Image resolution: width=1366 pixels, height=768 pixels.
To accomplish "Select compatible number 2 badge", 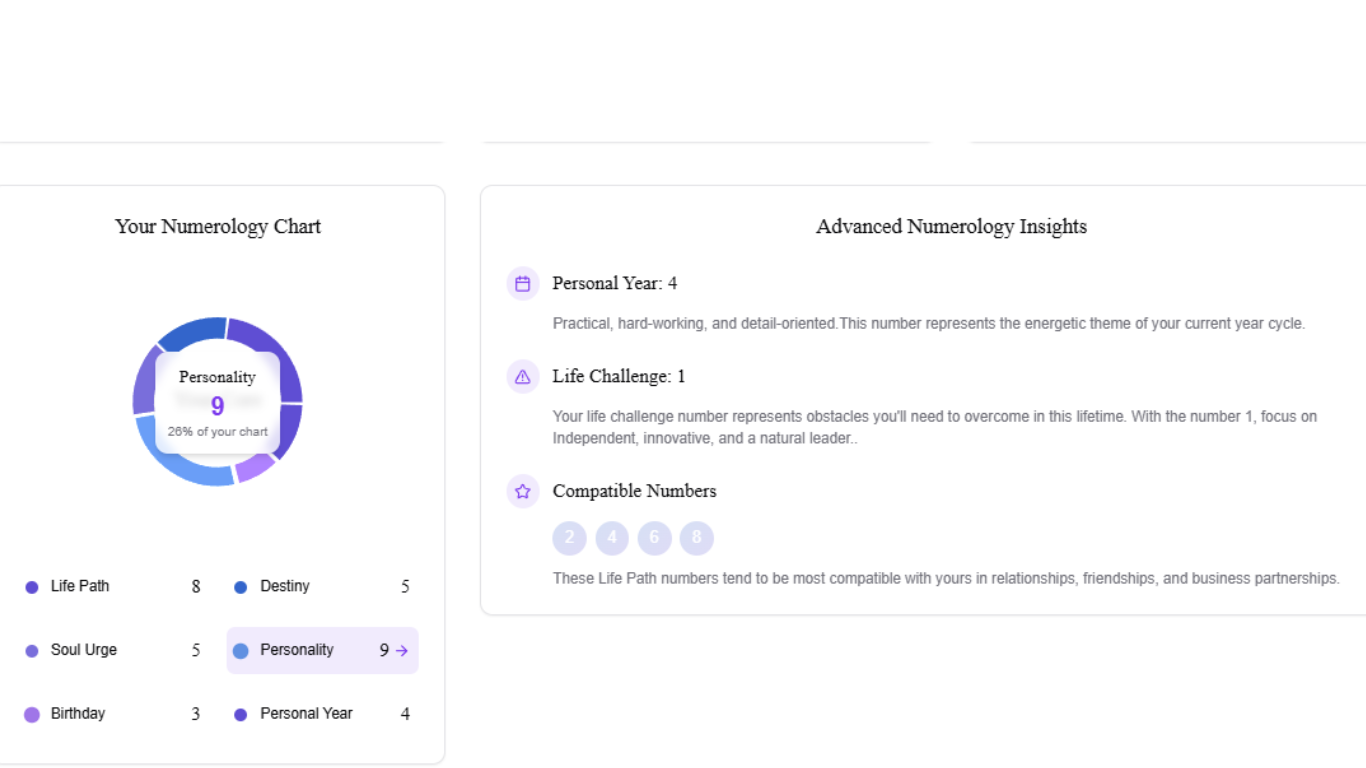I will [x=569, y=538].
